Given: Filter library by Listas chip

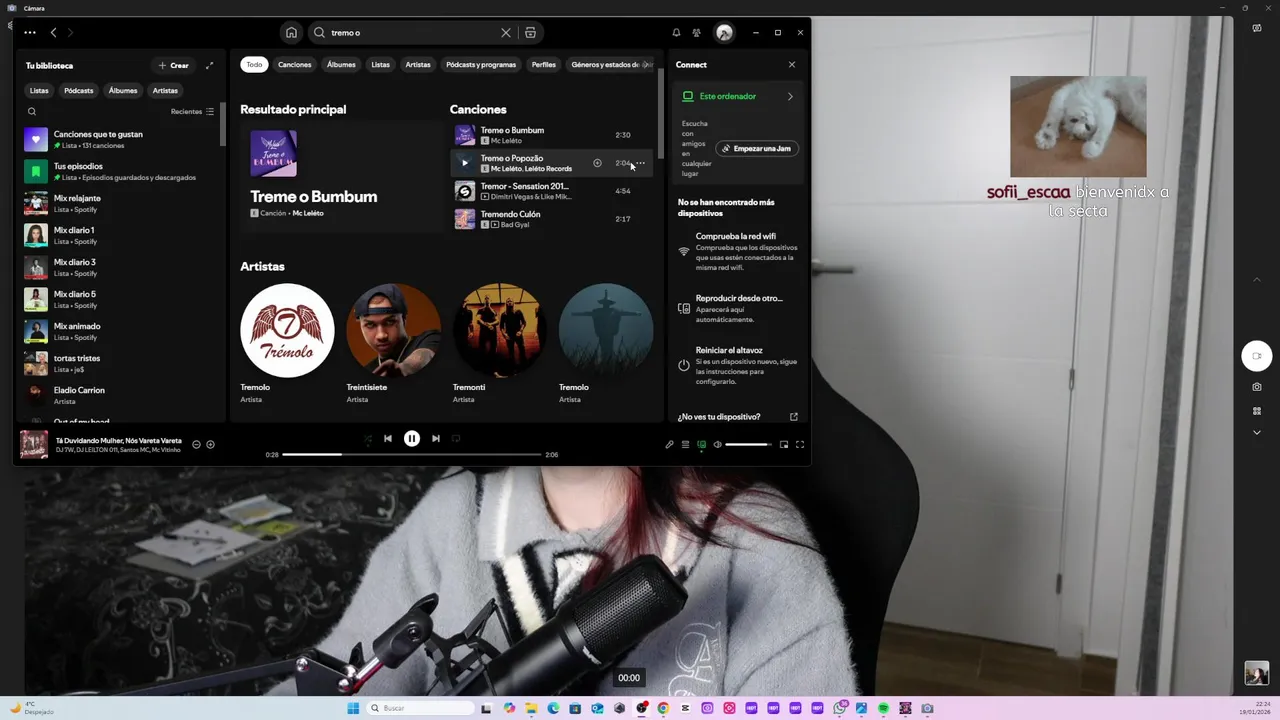Looking at the screenshot, I should [39, 90].
